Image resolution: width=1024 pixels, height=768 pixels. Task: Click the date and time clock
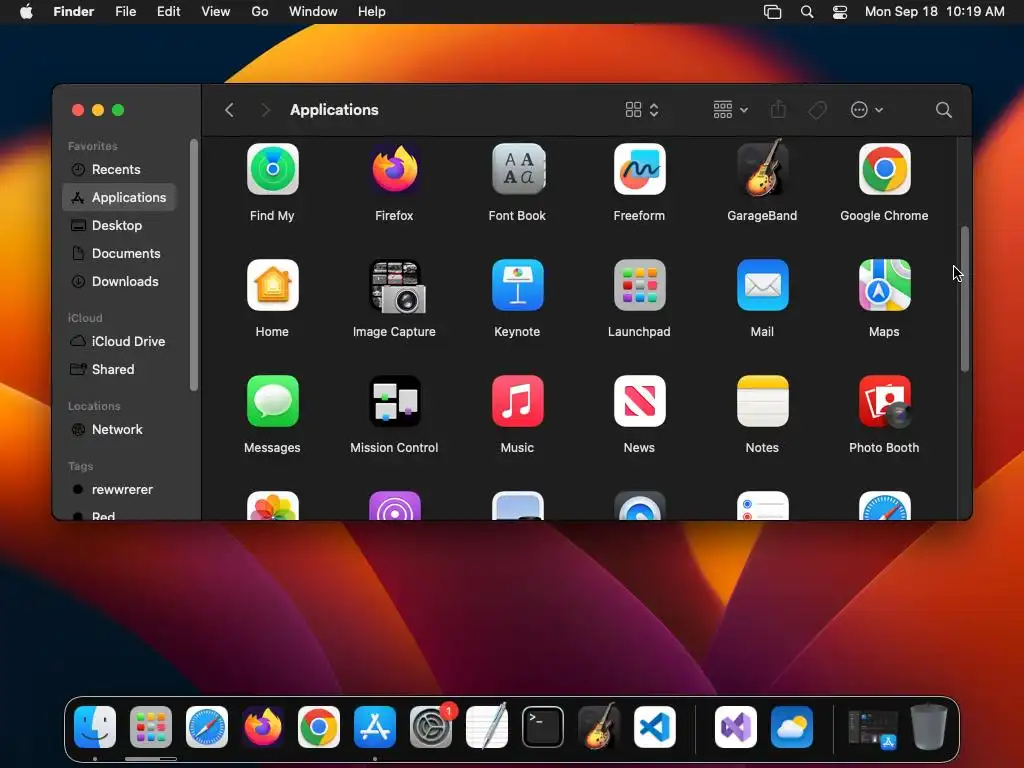(935, 12)
